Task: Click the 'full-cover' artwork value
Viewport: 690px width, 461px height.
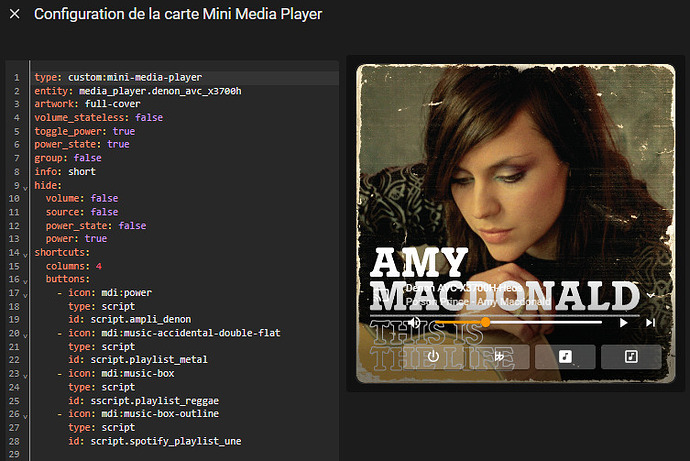Action: (x=113, y=104)
